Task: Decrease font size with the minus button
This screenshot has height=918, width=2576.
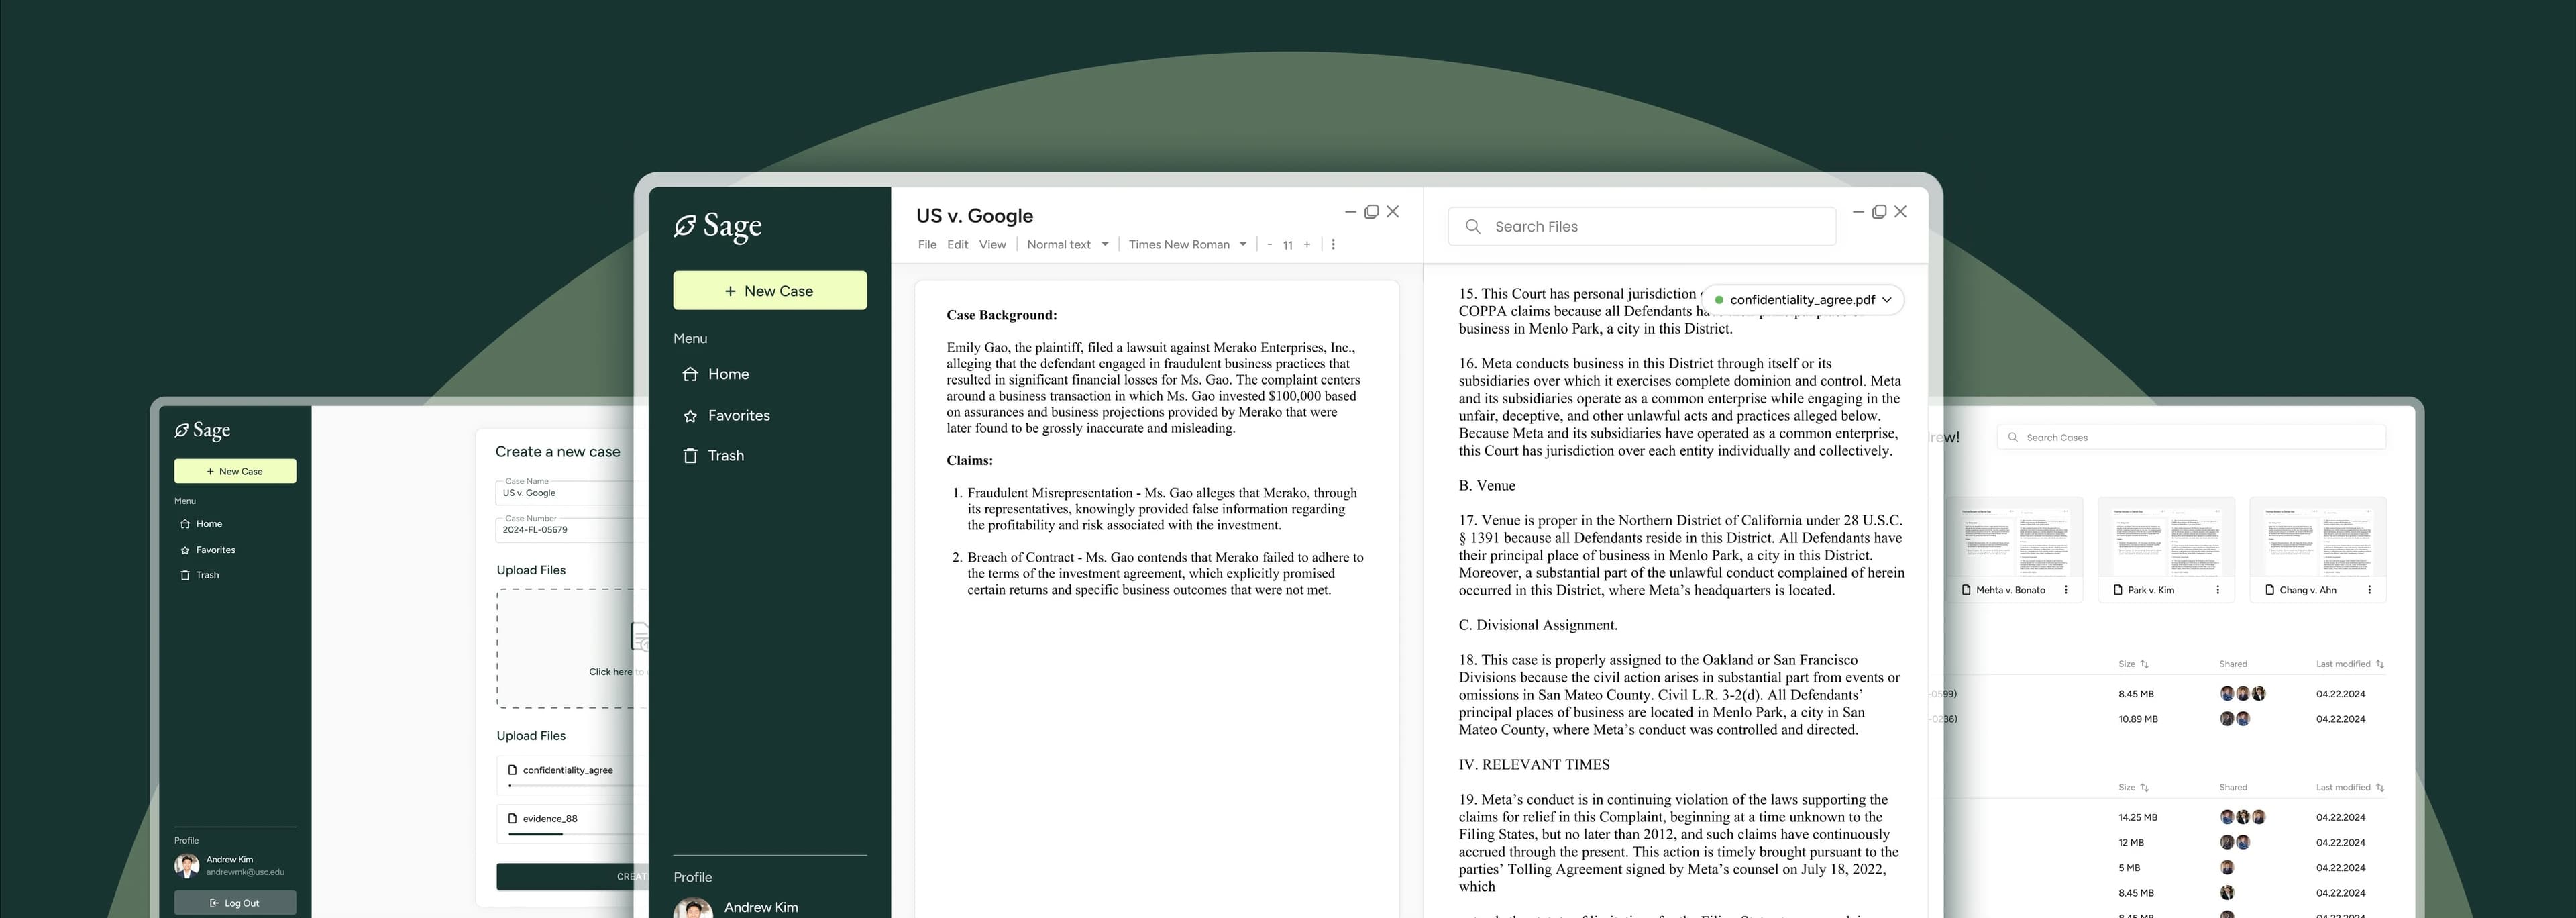Action: [1269, 244]
